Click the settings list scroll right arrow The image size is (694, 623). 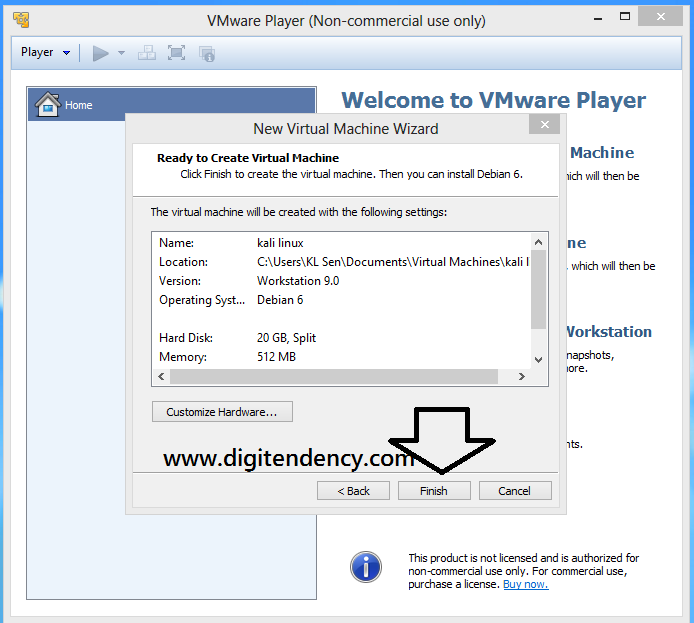click(x=521, y=377)
